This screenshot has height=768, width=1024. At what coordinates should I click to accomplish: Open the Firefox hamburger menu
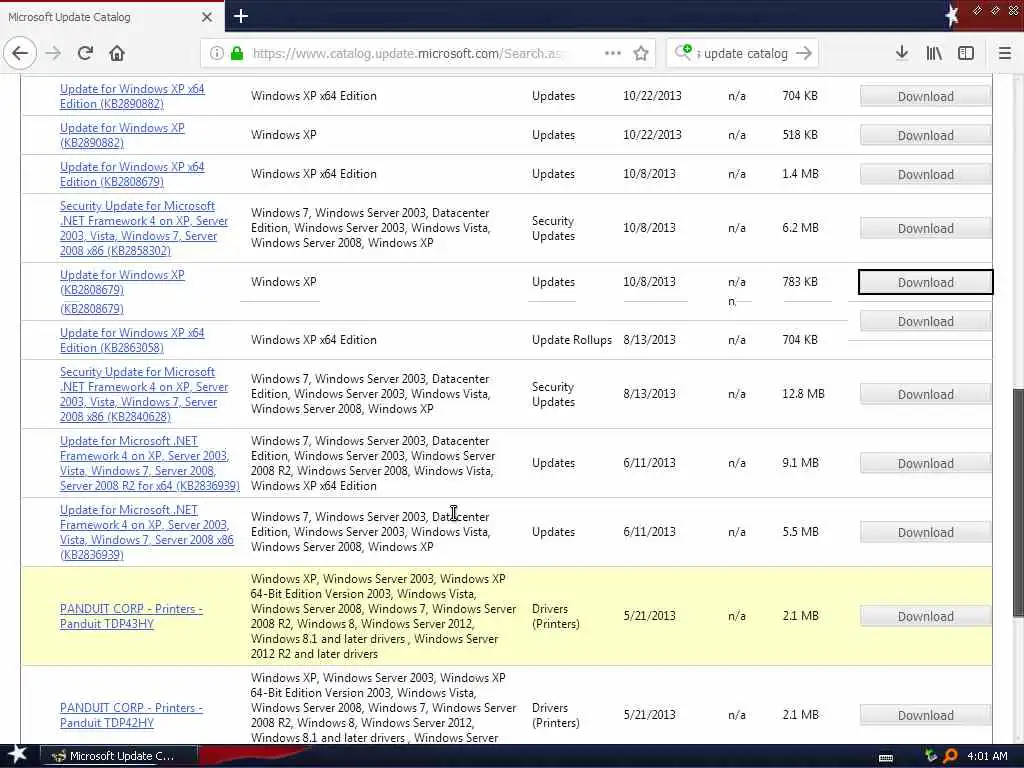tap(1004, 54)
